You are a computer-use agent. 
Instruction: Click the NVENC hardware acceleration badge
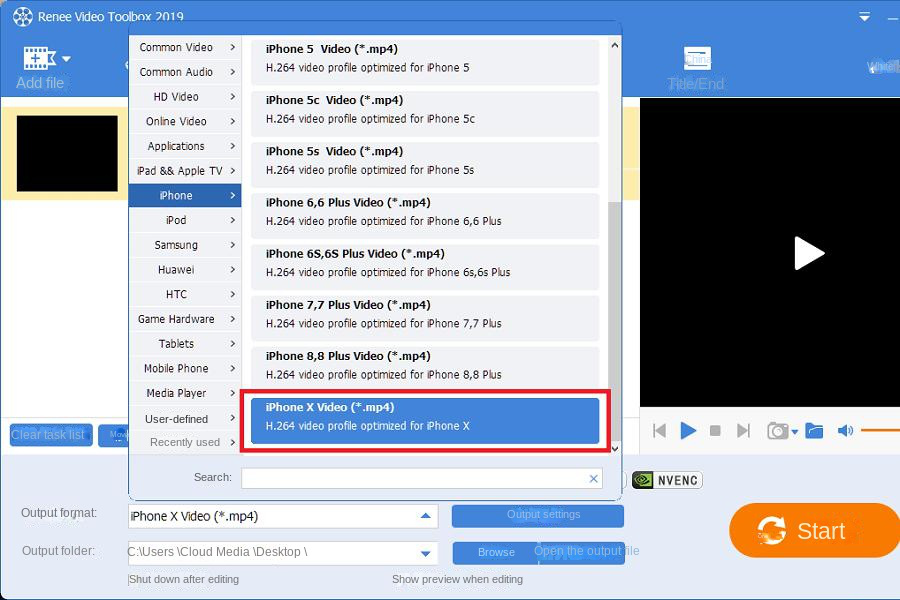667,480
